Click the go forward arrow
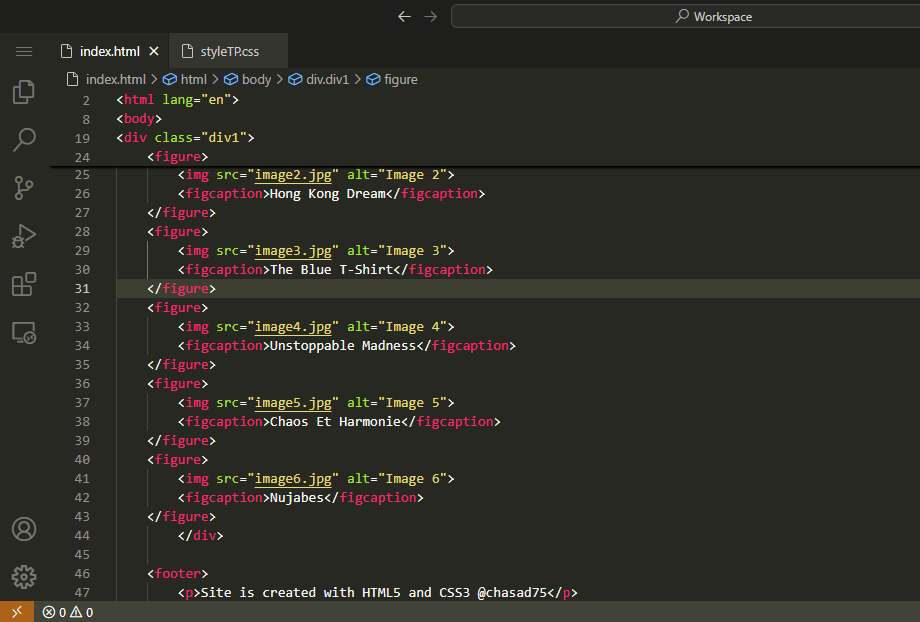 coord(431,16)
